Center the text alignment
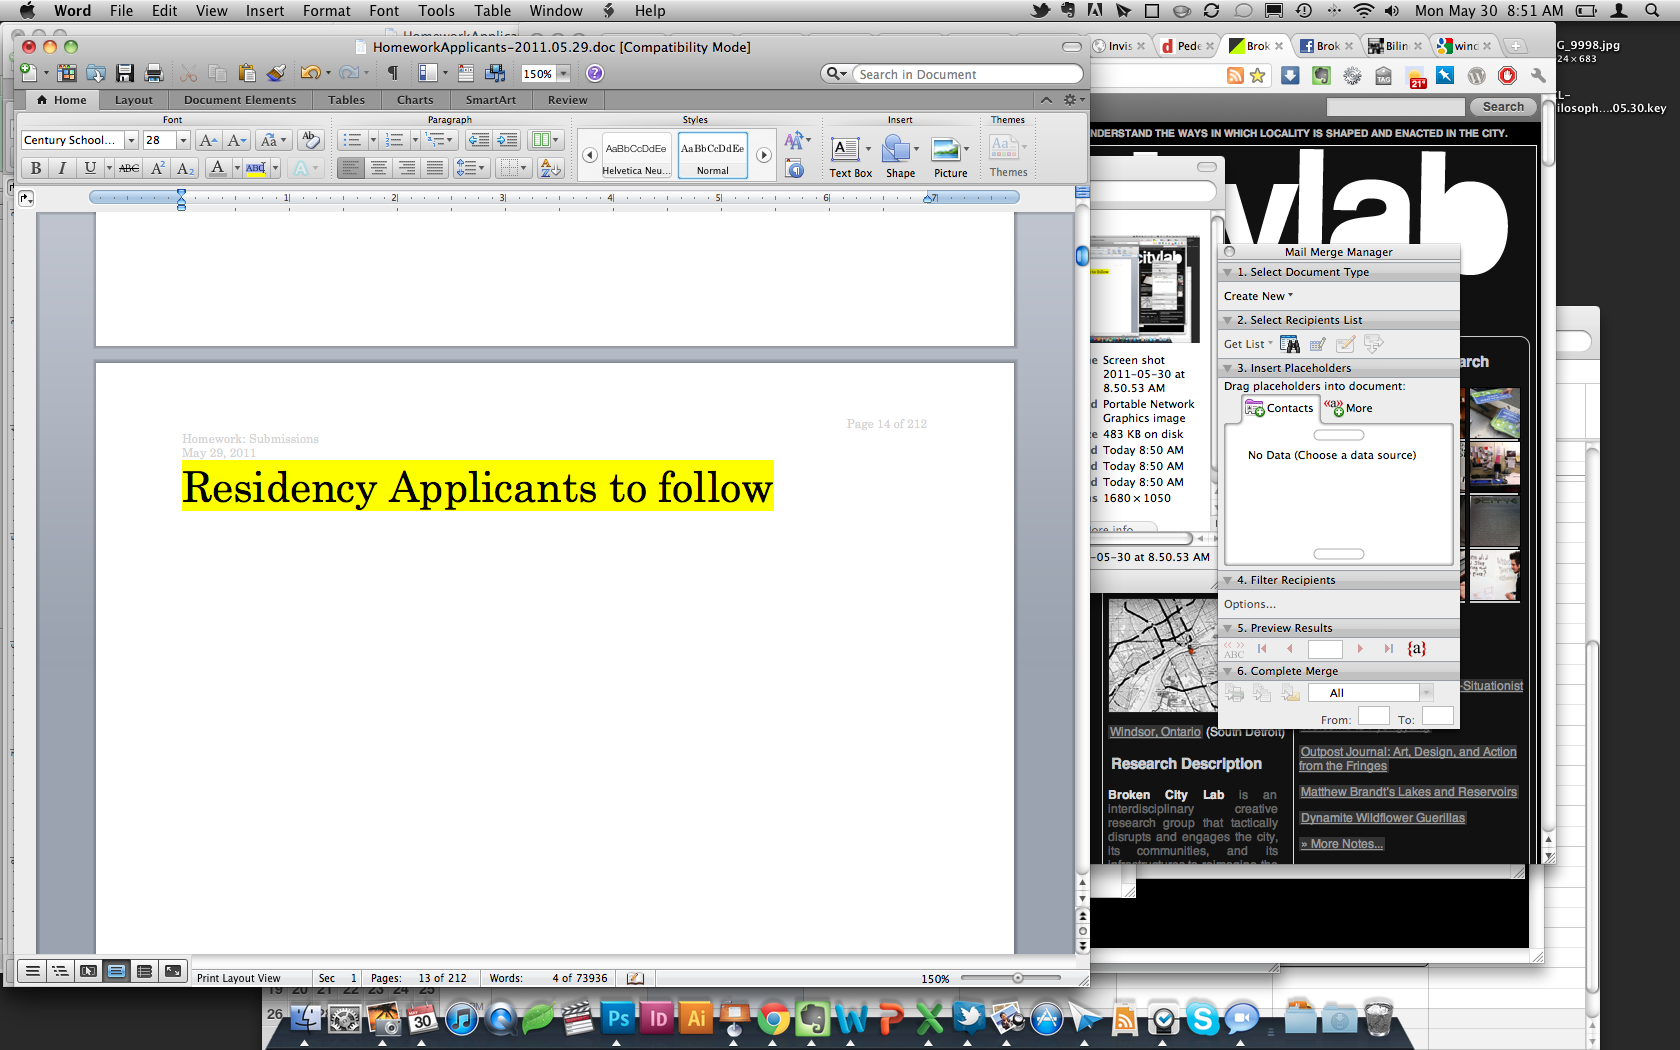The height and width of the screenshot is (1050, 1680). point(378,168)
